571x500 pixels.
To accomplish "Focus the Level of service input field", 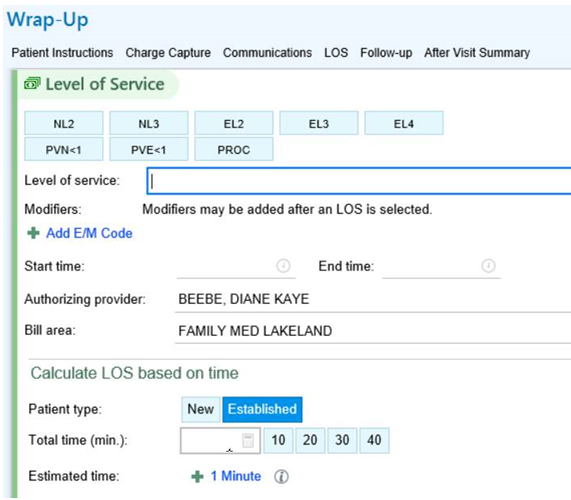I will point(359,181).
